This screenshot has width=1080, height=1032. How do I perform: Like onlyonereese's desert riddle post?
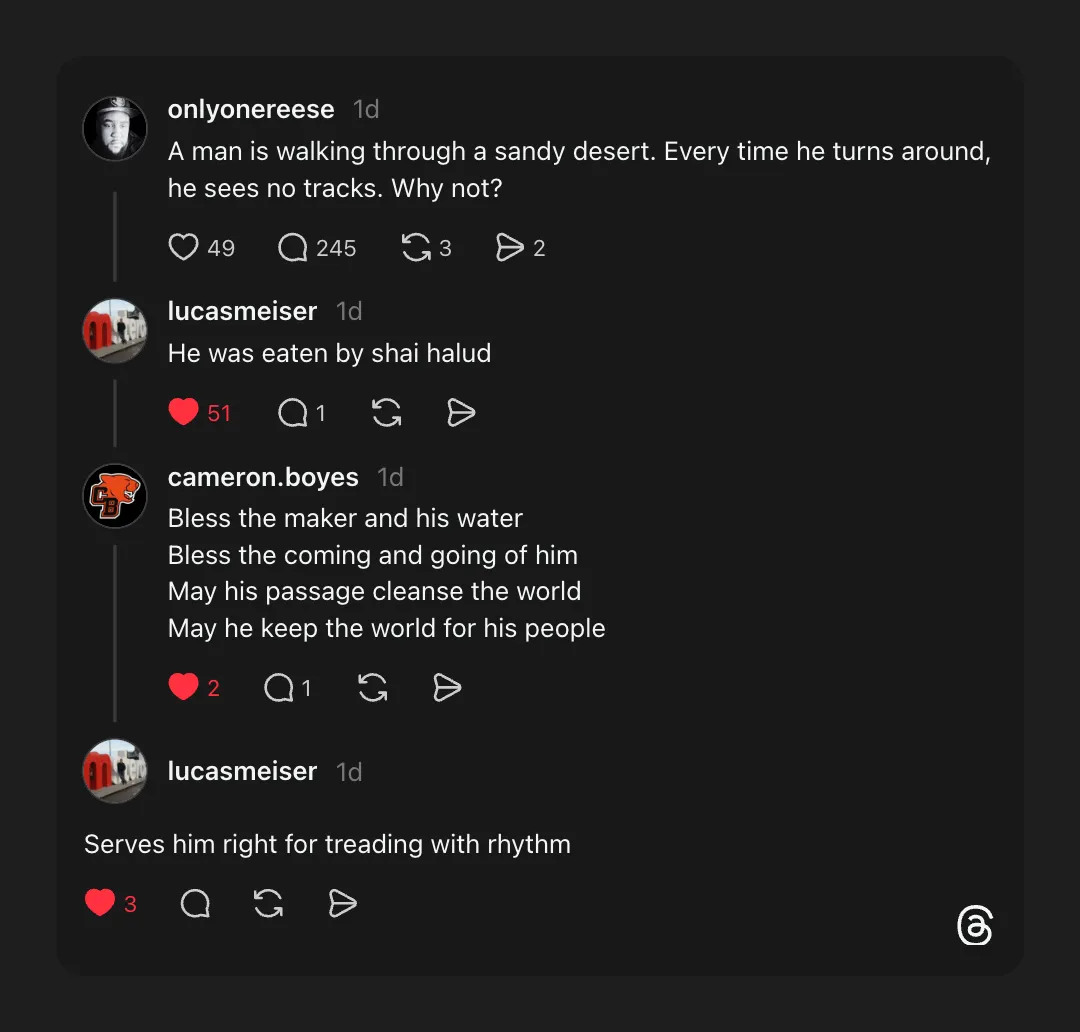point(184,248)
